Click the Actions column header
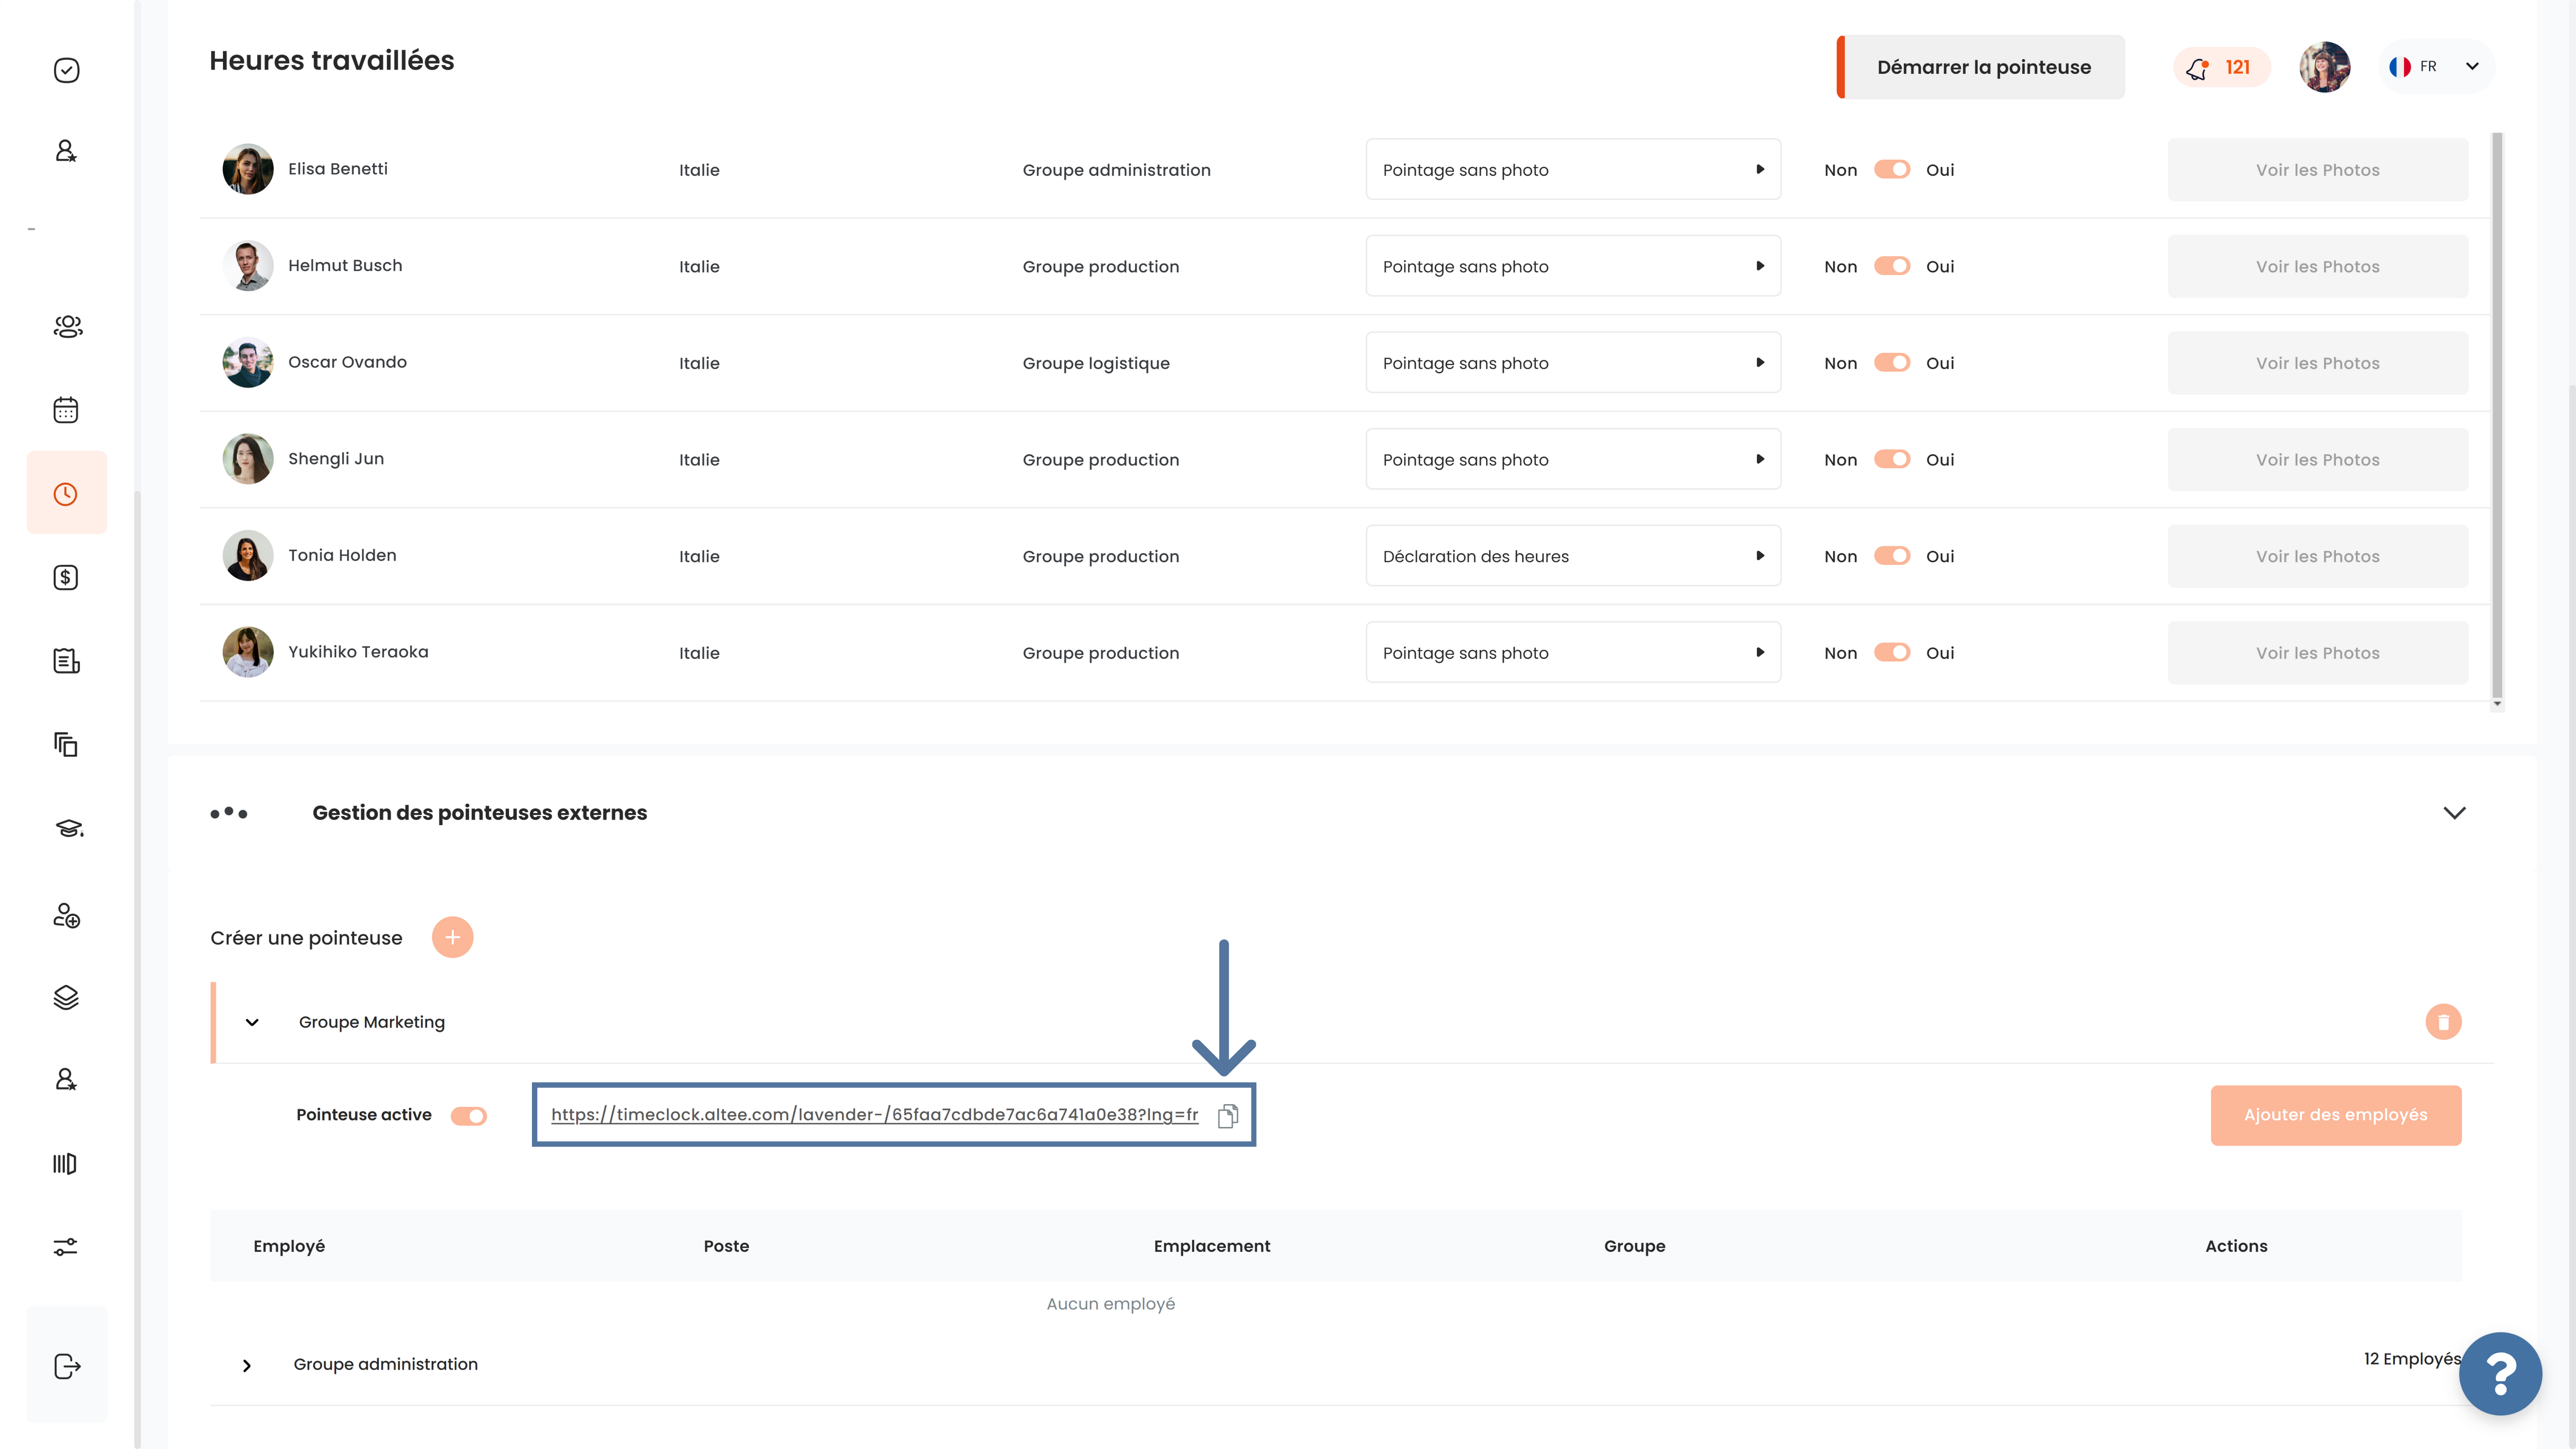Viewport: 2576px width, 1449px height. pos(2236,1246)
